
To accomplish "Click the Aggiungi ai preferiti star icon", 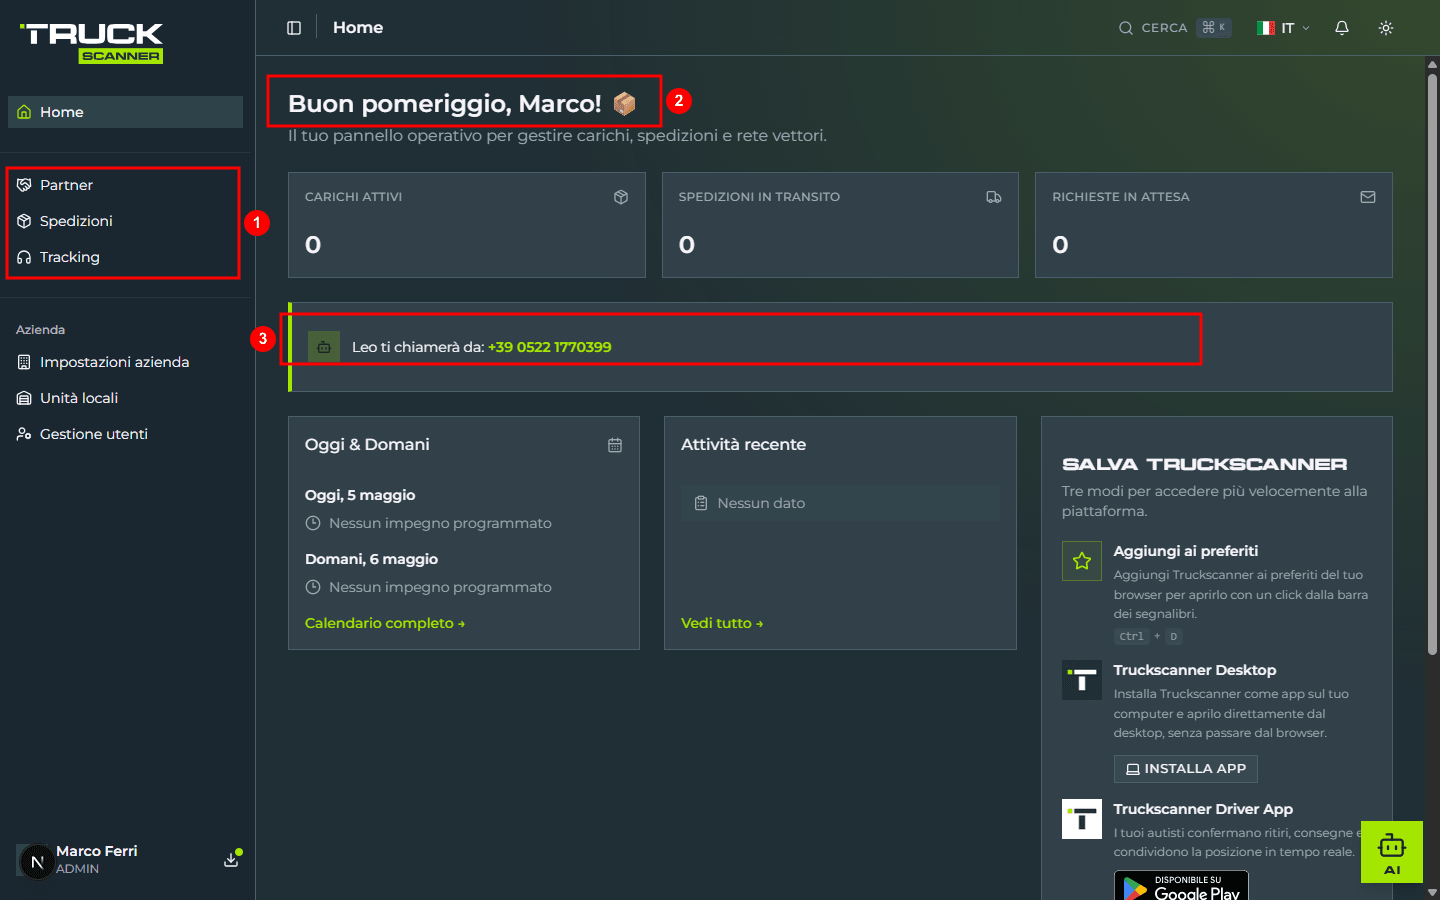I will [x=1082, y=561].
